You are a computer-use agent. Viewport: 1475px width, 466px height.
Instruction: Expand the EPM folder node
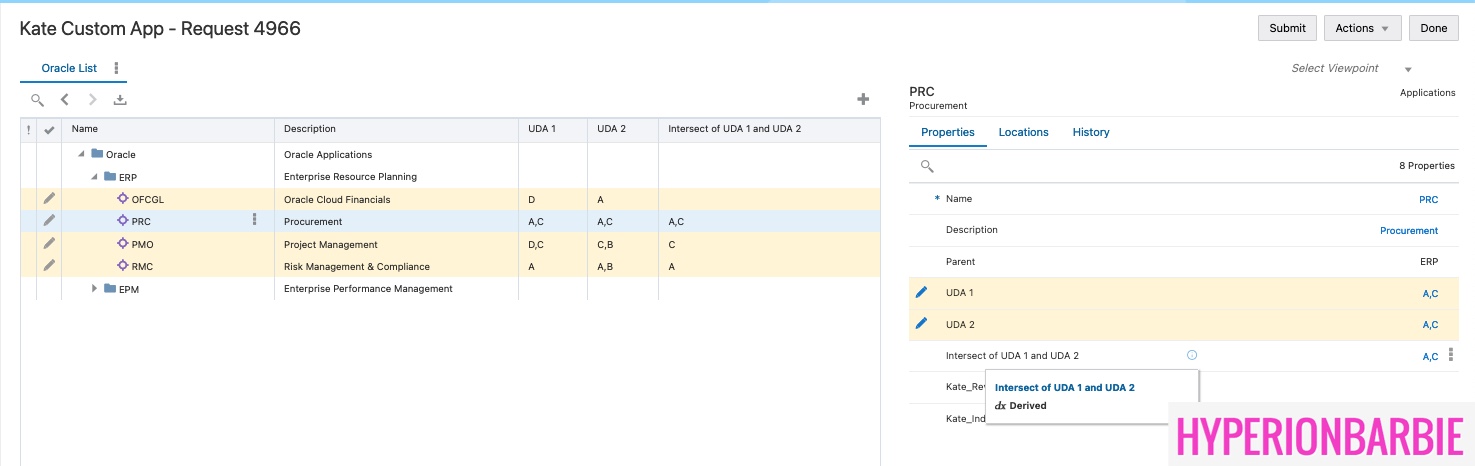[x=95, y=289]
